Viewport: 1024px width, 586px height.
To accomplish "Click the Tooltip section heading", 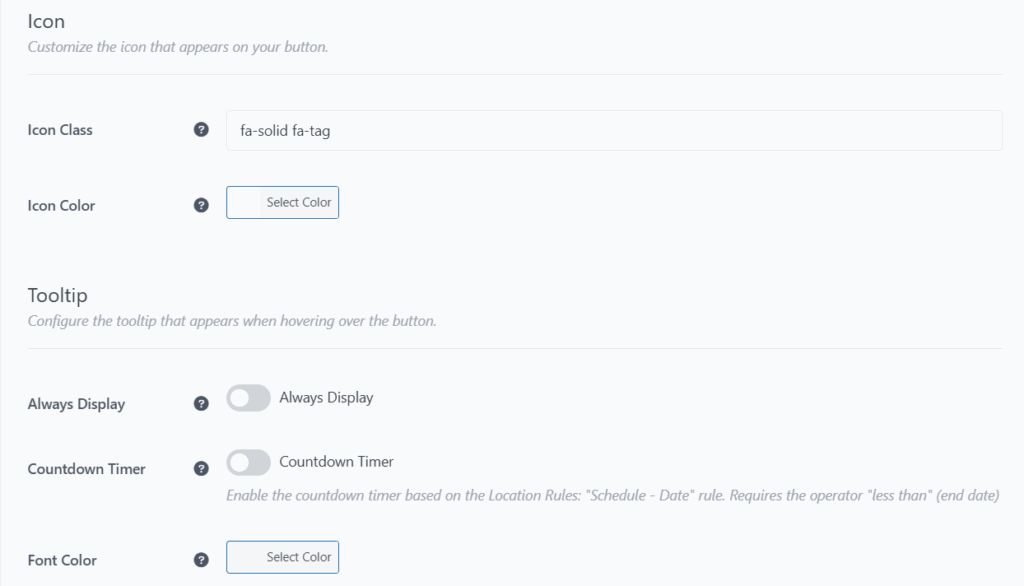I will pos(57,295).
